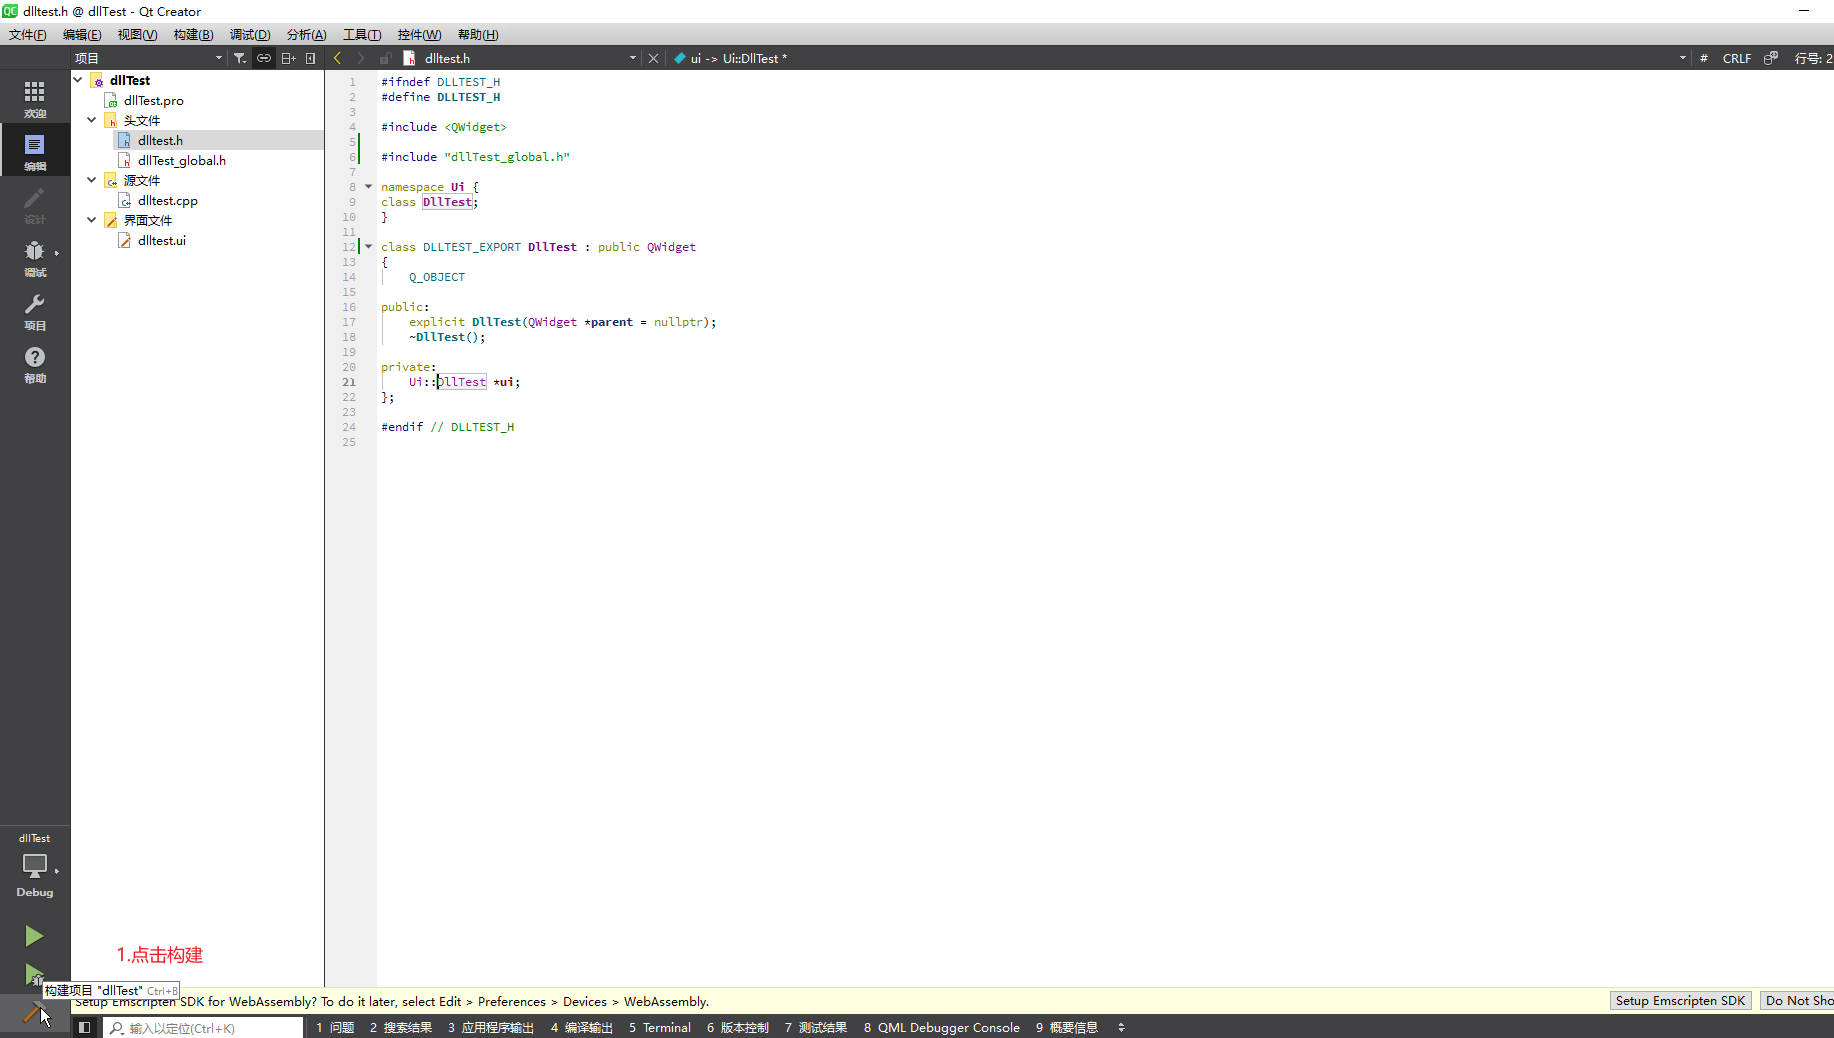Close the dlltest.h document
Screen dimensions: 1834x1038
653,58
